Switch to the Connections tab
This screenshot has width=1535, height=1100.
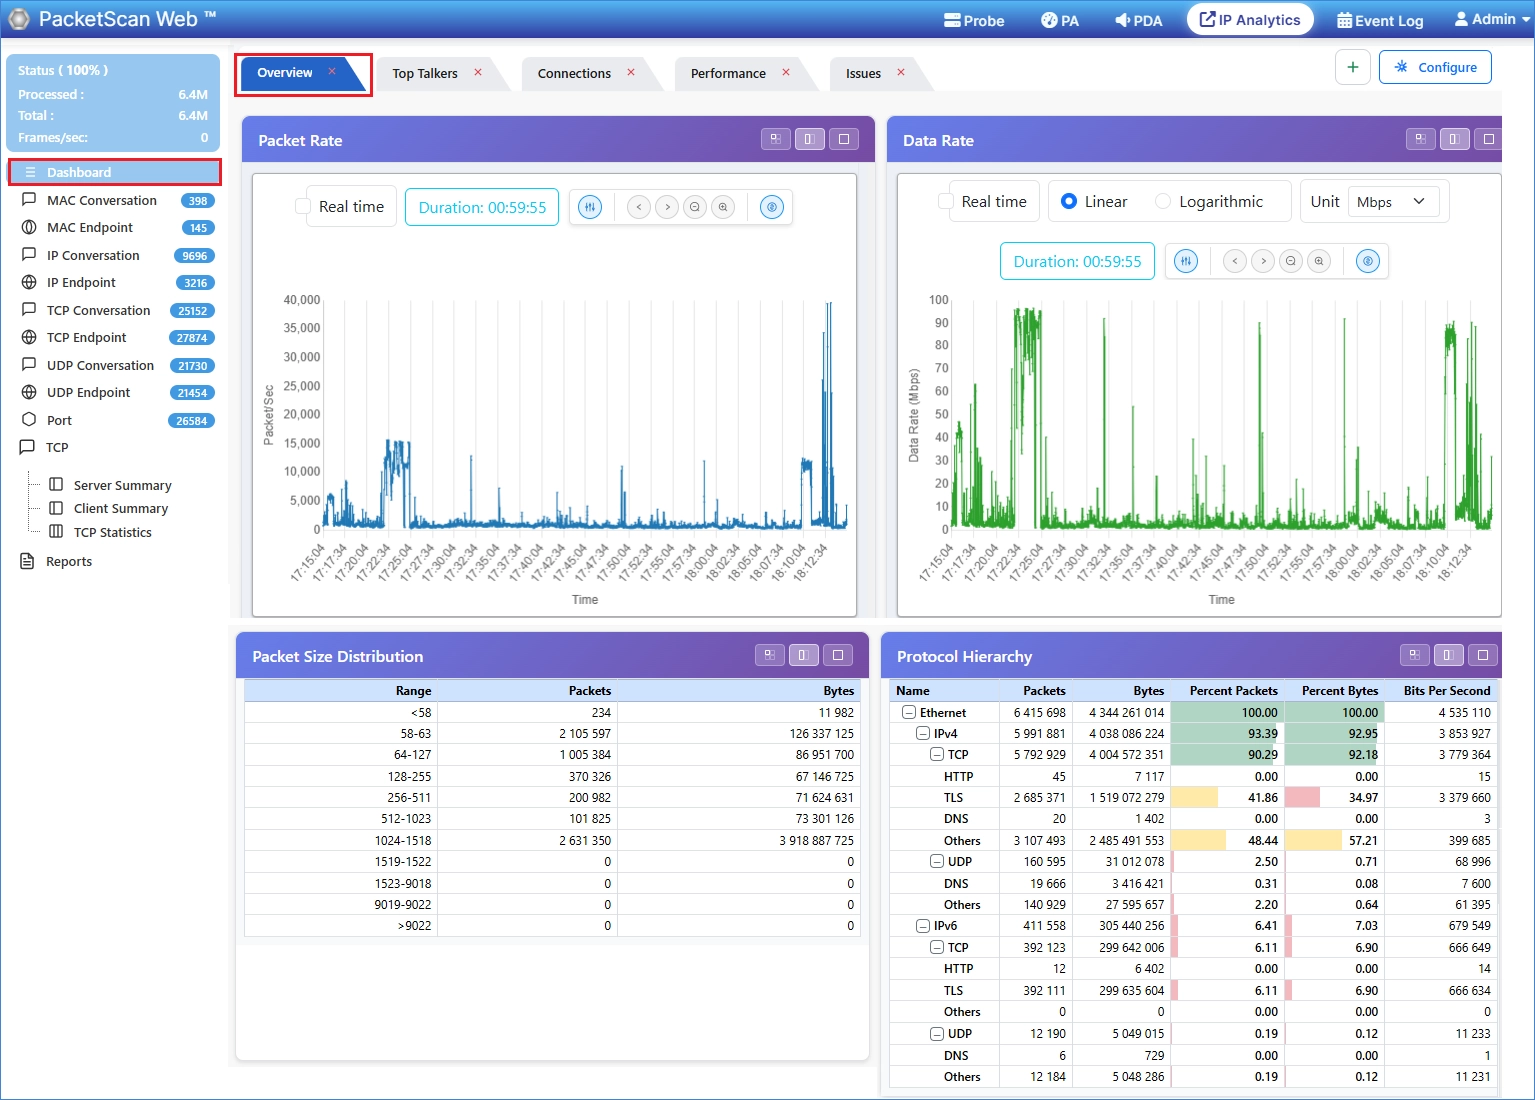point(574,73)
